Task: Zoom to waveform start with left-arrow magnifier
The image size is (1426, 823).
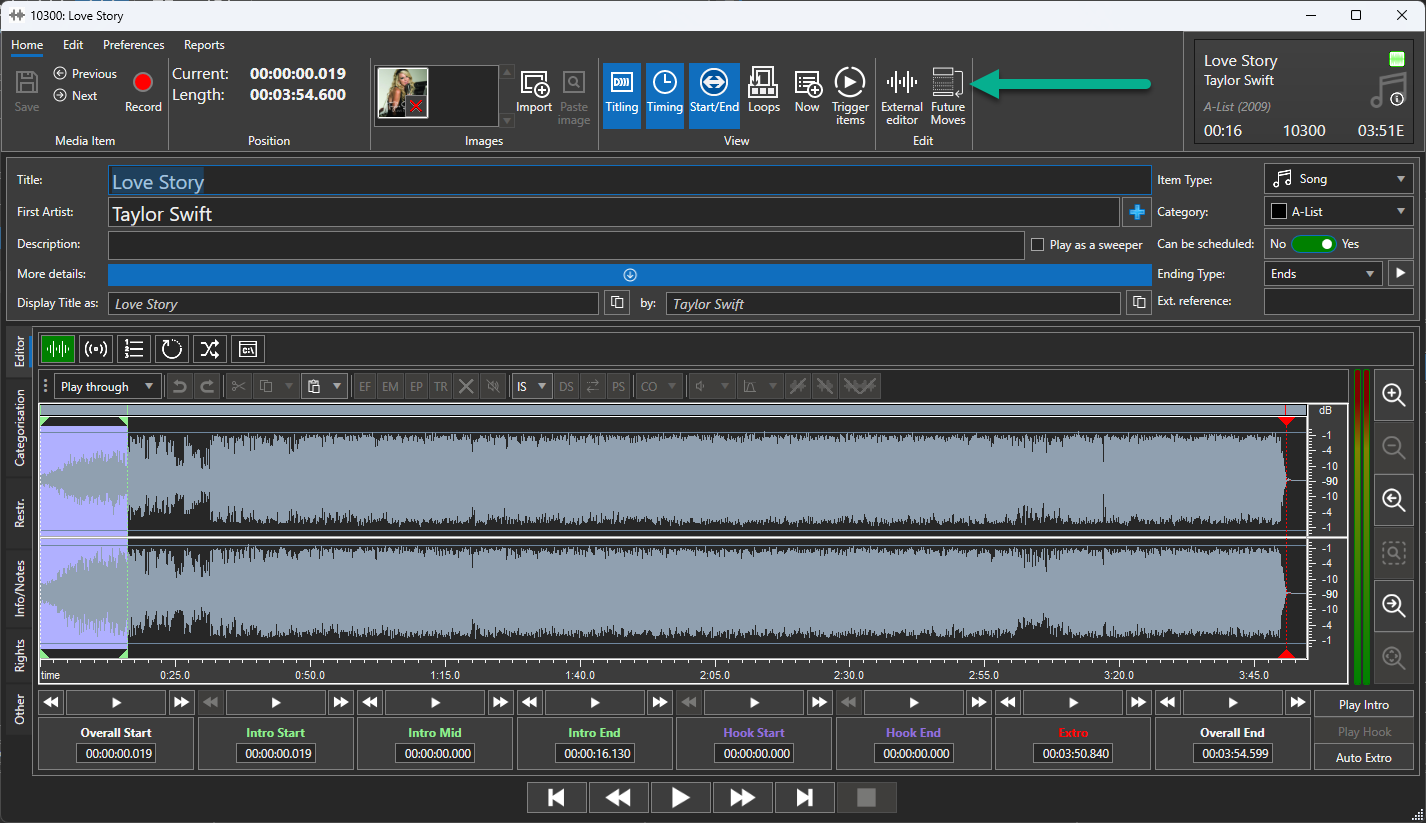Action: [x=1394, y=499]
